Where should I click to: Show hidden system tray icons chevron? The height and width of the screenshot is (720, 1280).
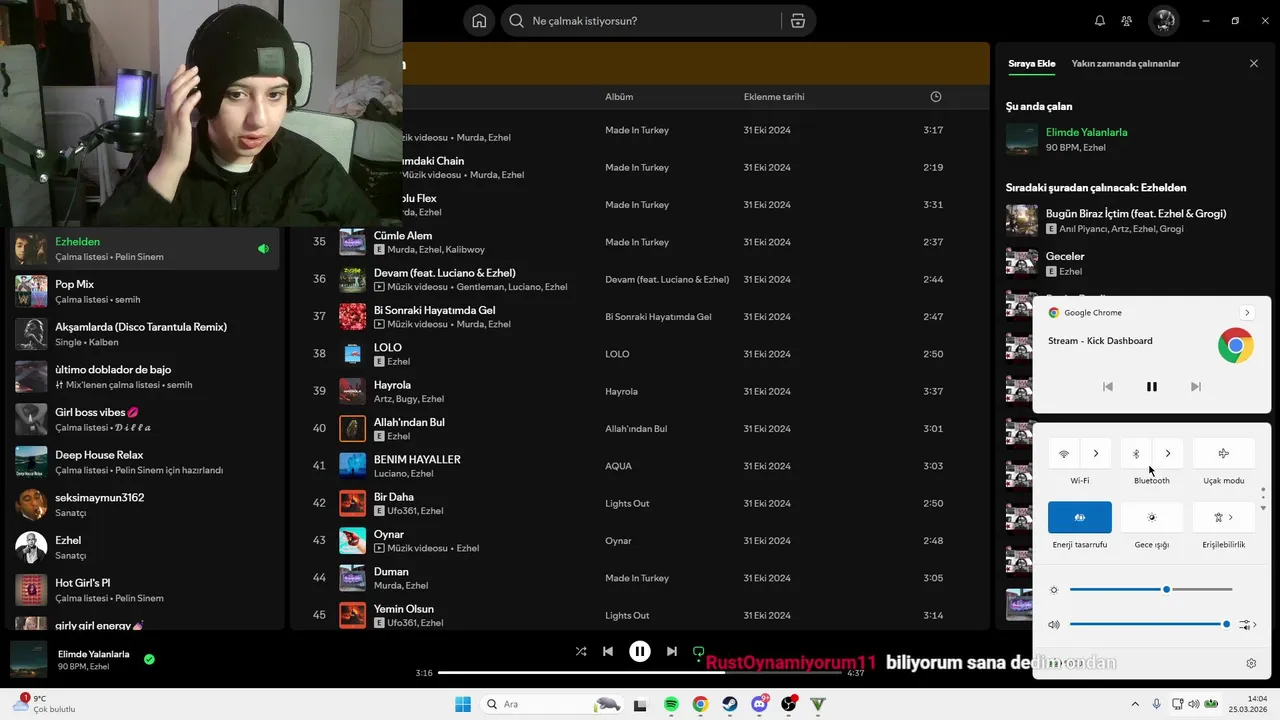1134,704
